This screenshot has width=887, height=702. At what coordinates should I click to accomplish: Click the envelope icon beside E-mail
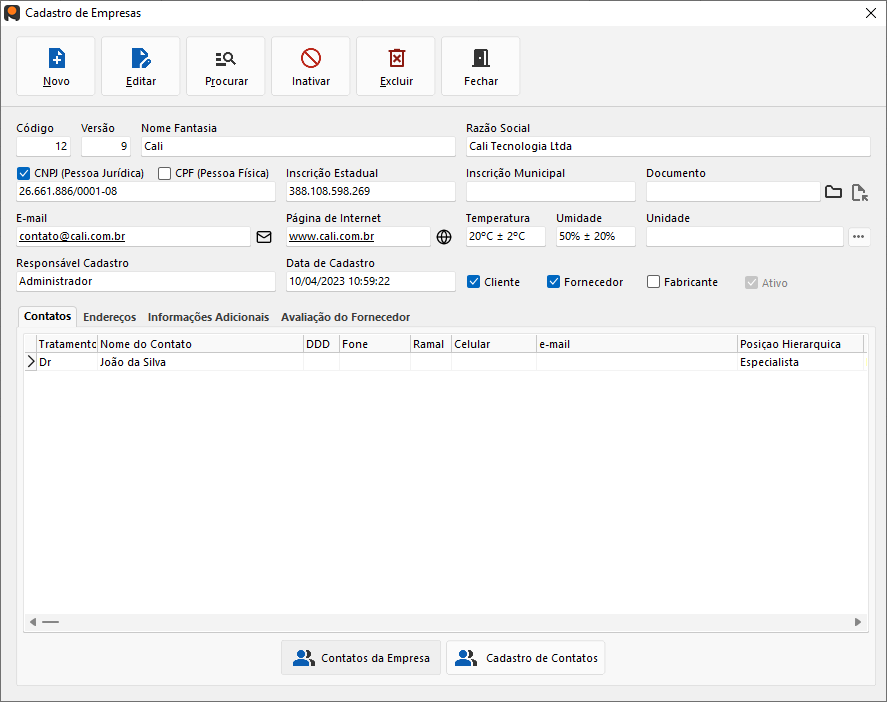click(264, 237)
